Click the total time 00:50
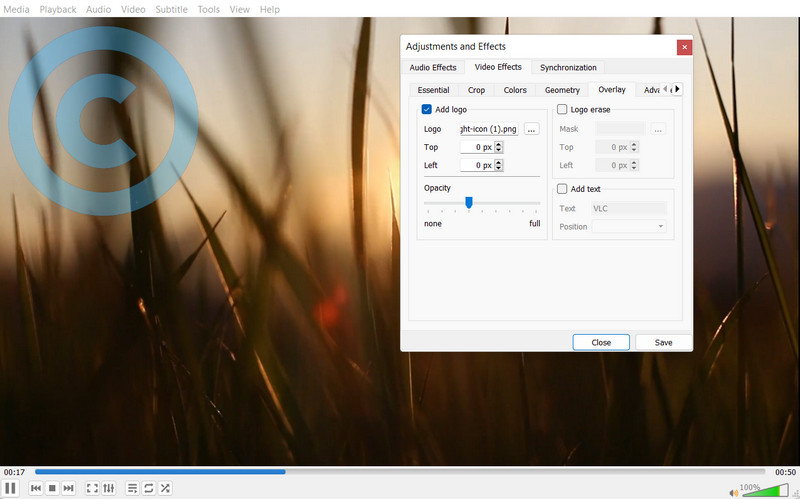Image resolution: width=800 pixels, height=499 pixels. click(785, 472)
